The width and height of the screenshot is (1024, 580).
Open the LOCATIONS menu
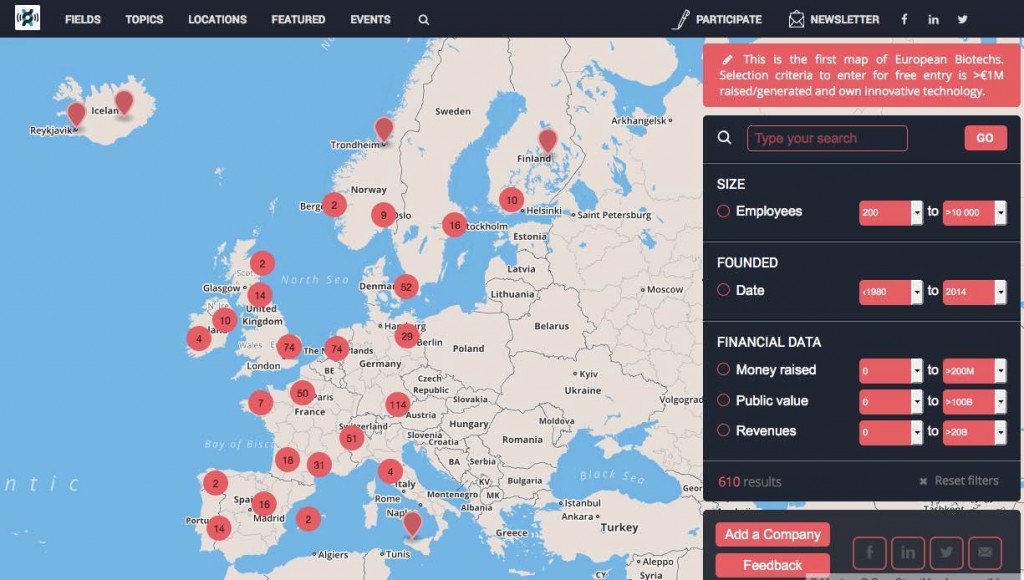pos(217,20)
